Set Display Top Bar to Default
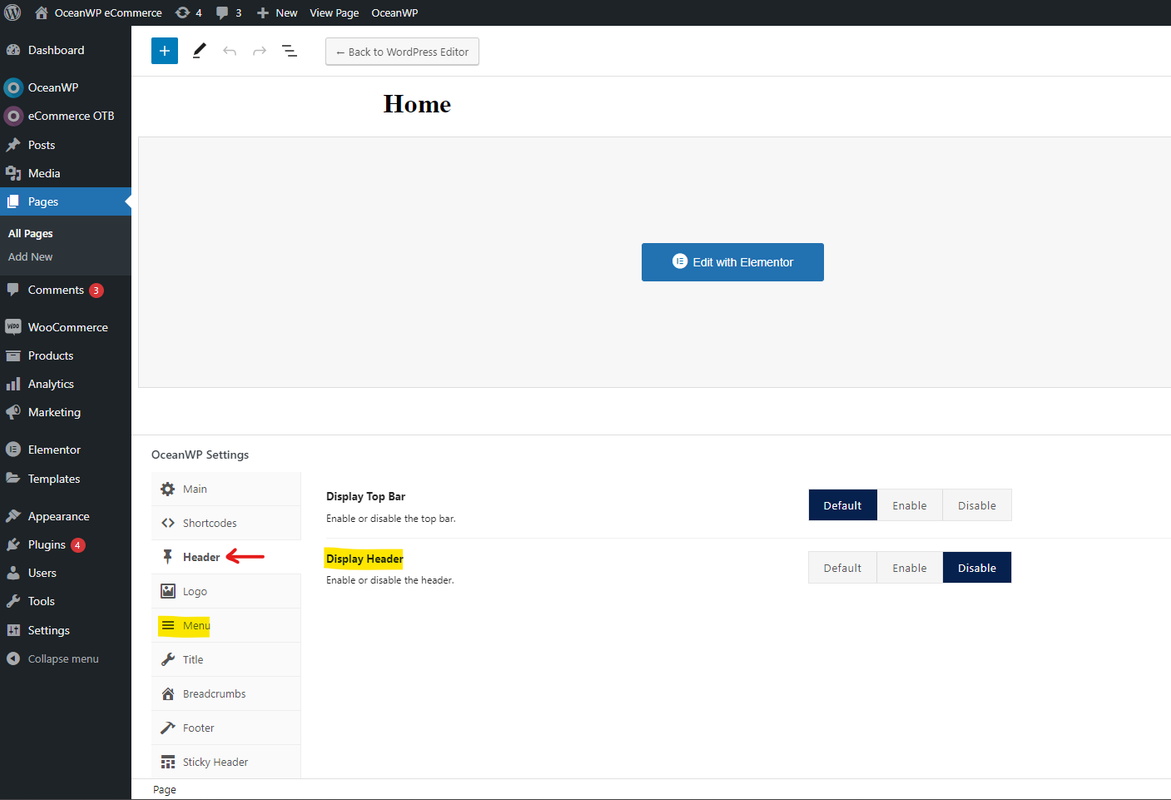Screen dimensions: 1171x800 coord(842,506)
